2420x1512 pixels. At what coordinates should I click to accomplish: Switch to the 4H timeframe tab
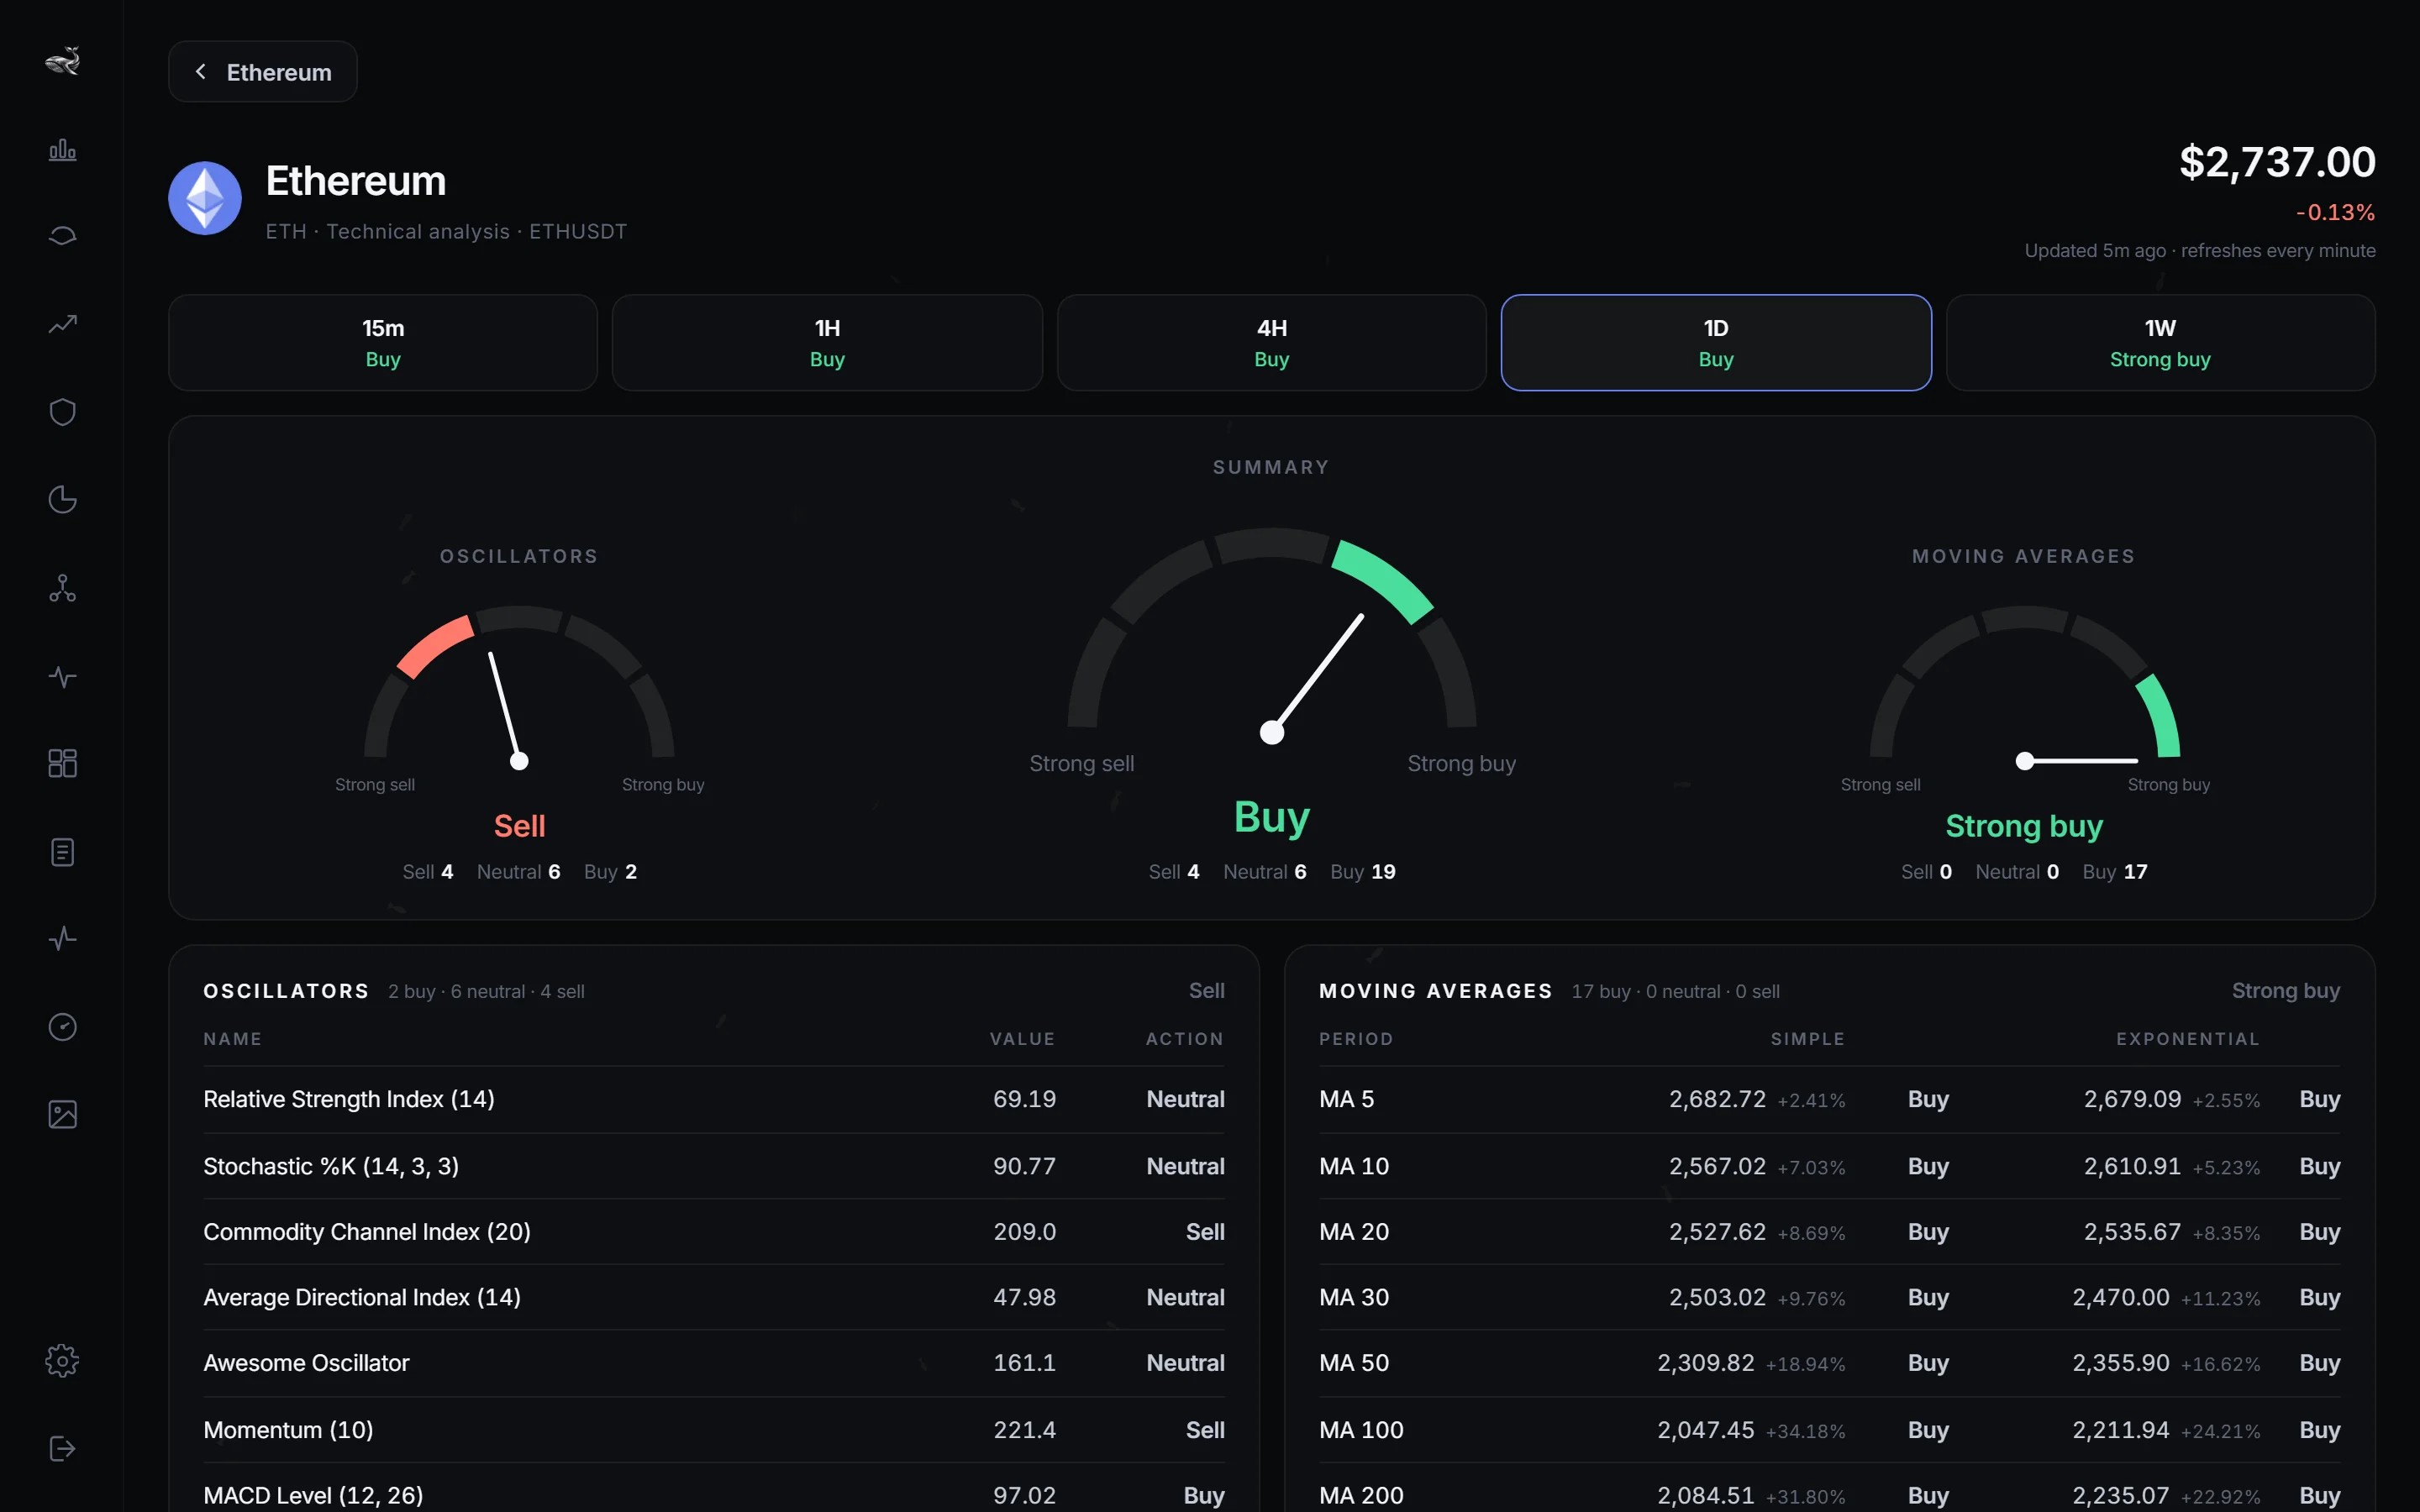tap(1271, 343)
